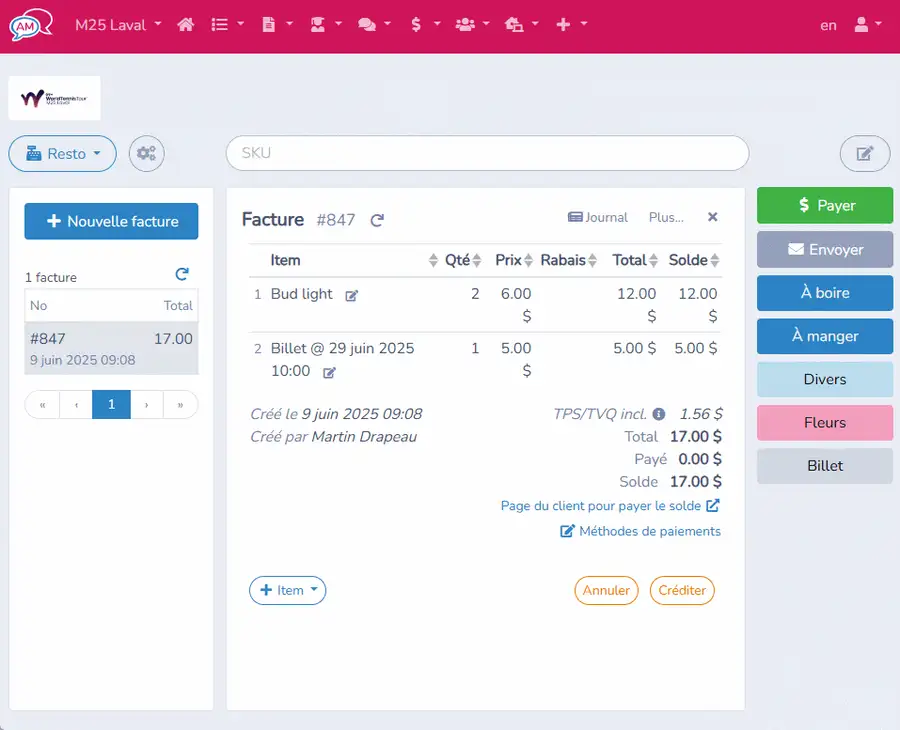Viewport: 900px width, 730px height.
Task: Select the À manger category
Action: tap(825, 336)
